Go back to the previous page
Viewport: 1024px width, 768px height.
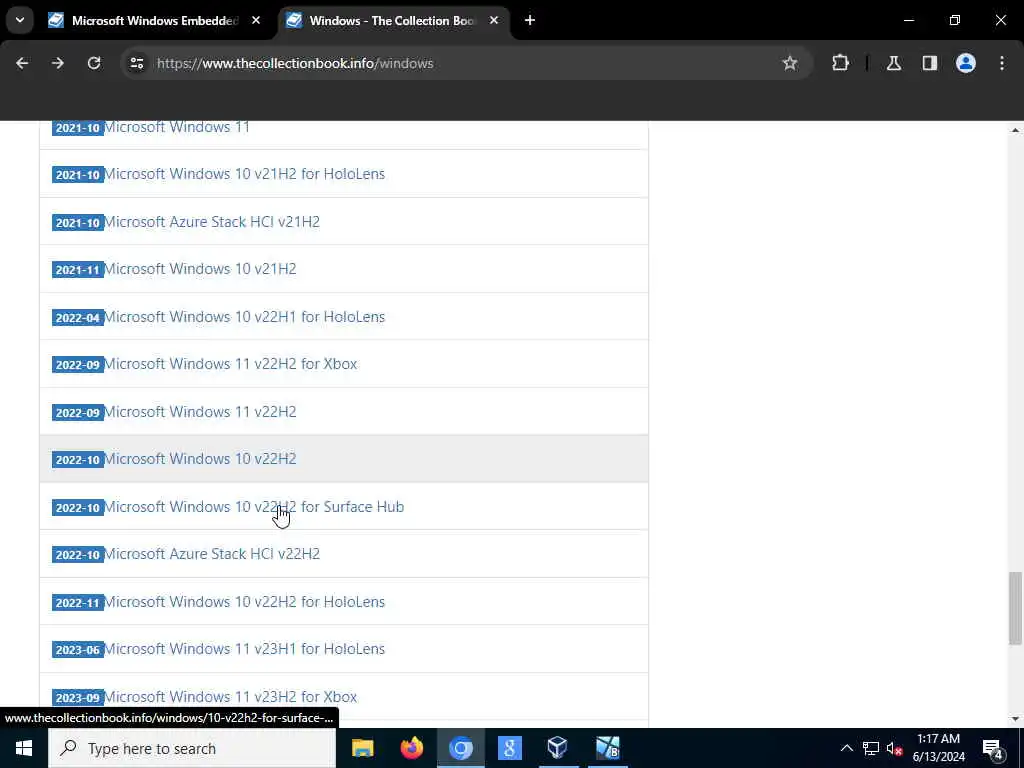(22, 63)
